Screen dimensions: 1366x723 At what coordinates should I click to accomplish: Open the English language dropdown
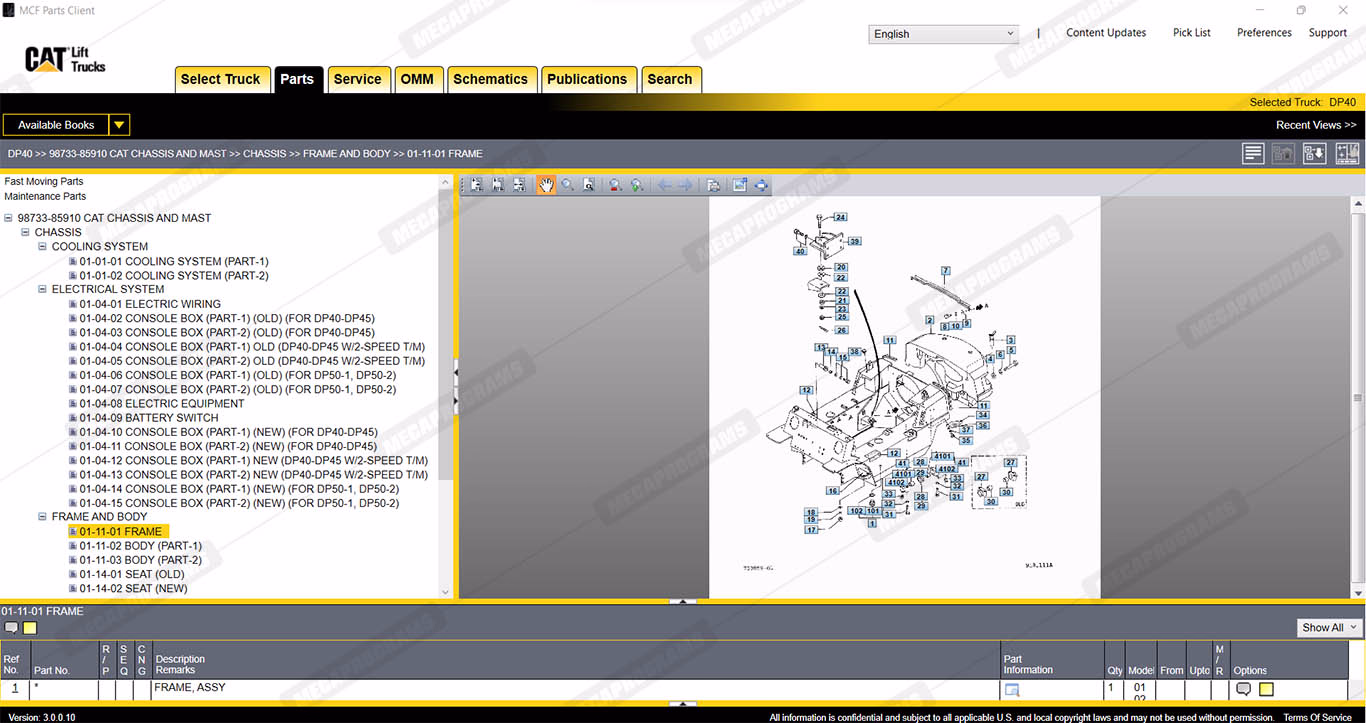click(943, 34)
